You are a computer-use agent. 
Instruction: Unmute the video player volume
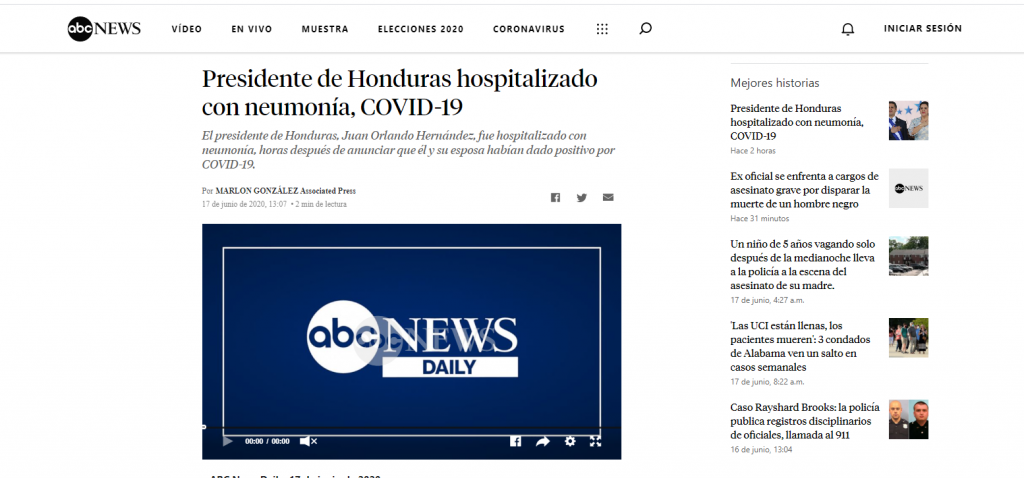(308, 441)
